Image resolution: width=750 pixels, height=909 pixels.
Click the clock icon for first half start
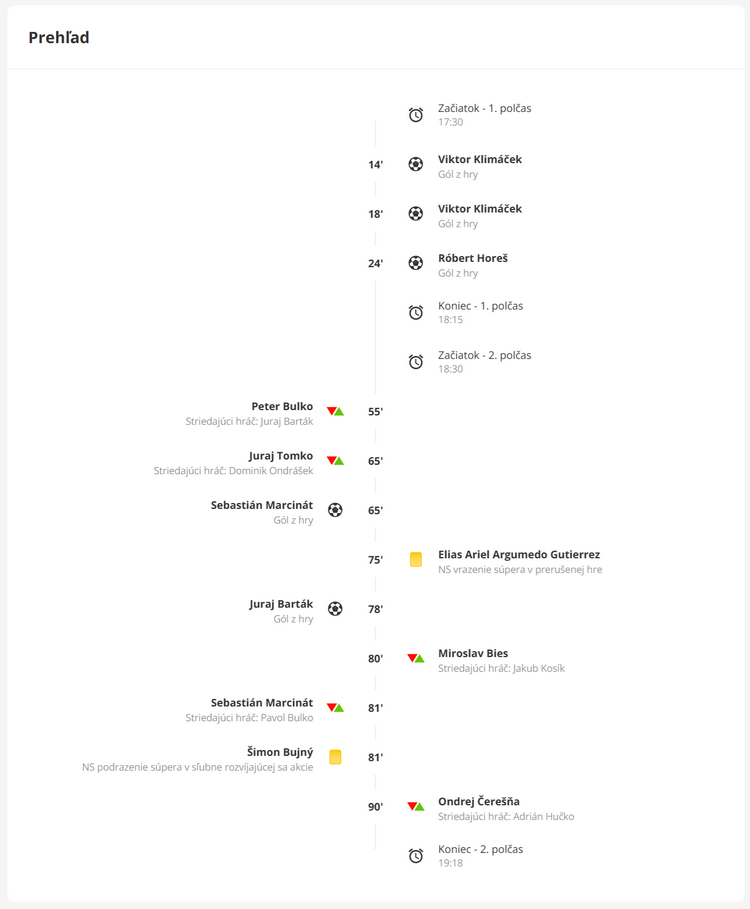point(416,115)
